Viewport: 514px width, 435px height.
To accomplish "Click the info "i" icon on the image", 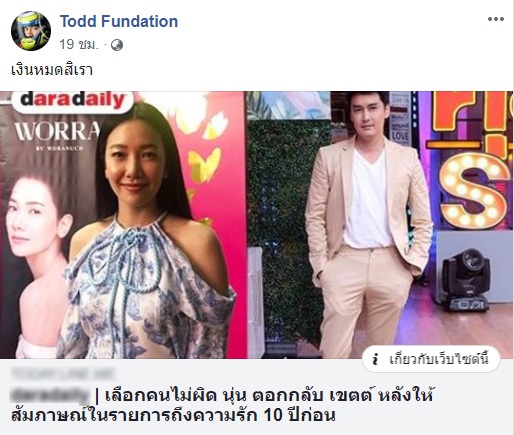I will [x=376, y=360].
